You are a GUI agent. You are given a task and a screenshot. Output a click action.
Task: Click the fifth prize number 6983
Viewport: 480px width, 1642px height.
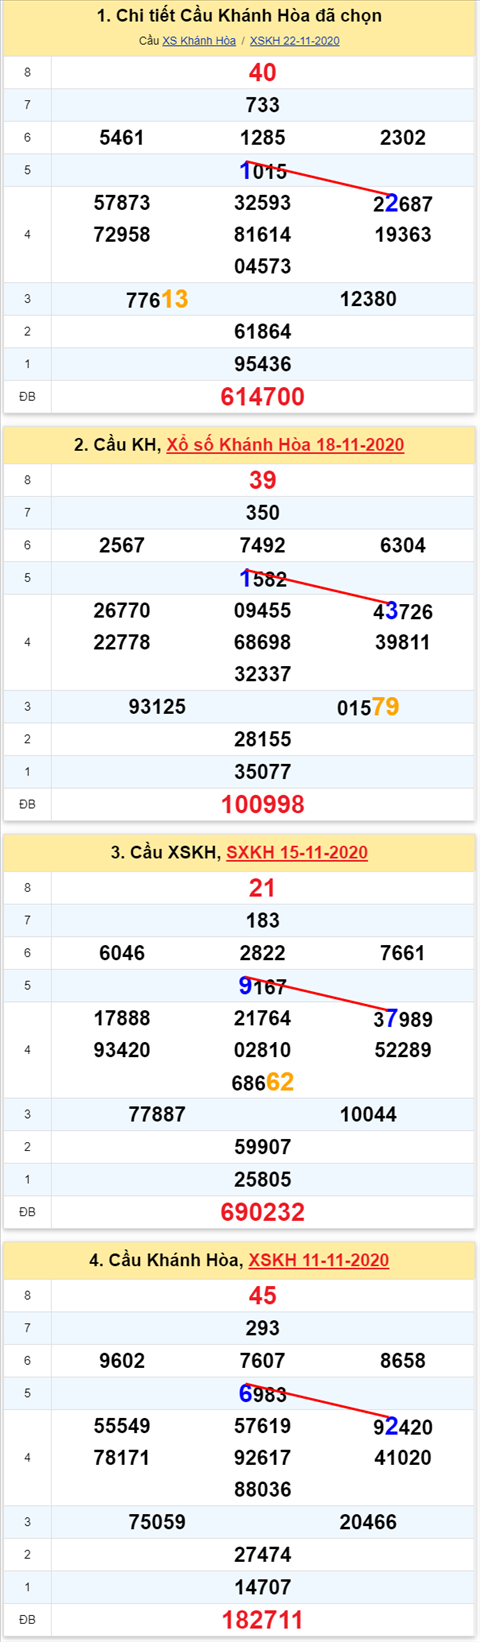click(262, 1394)
